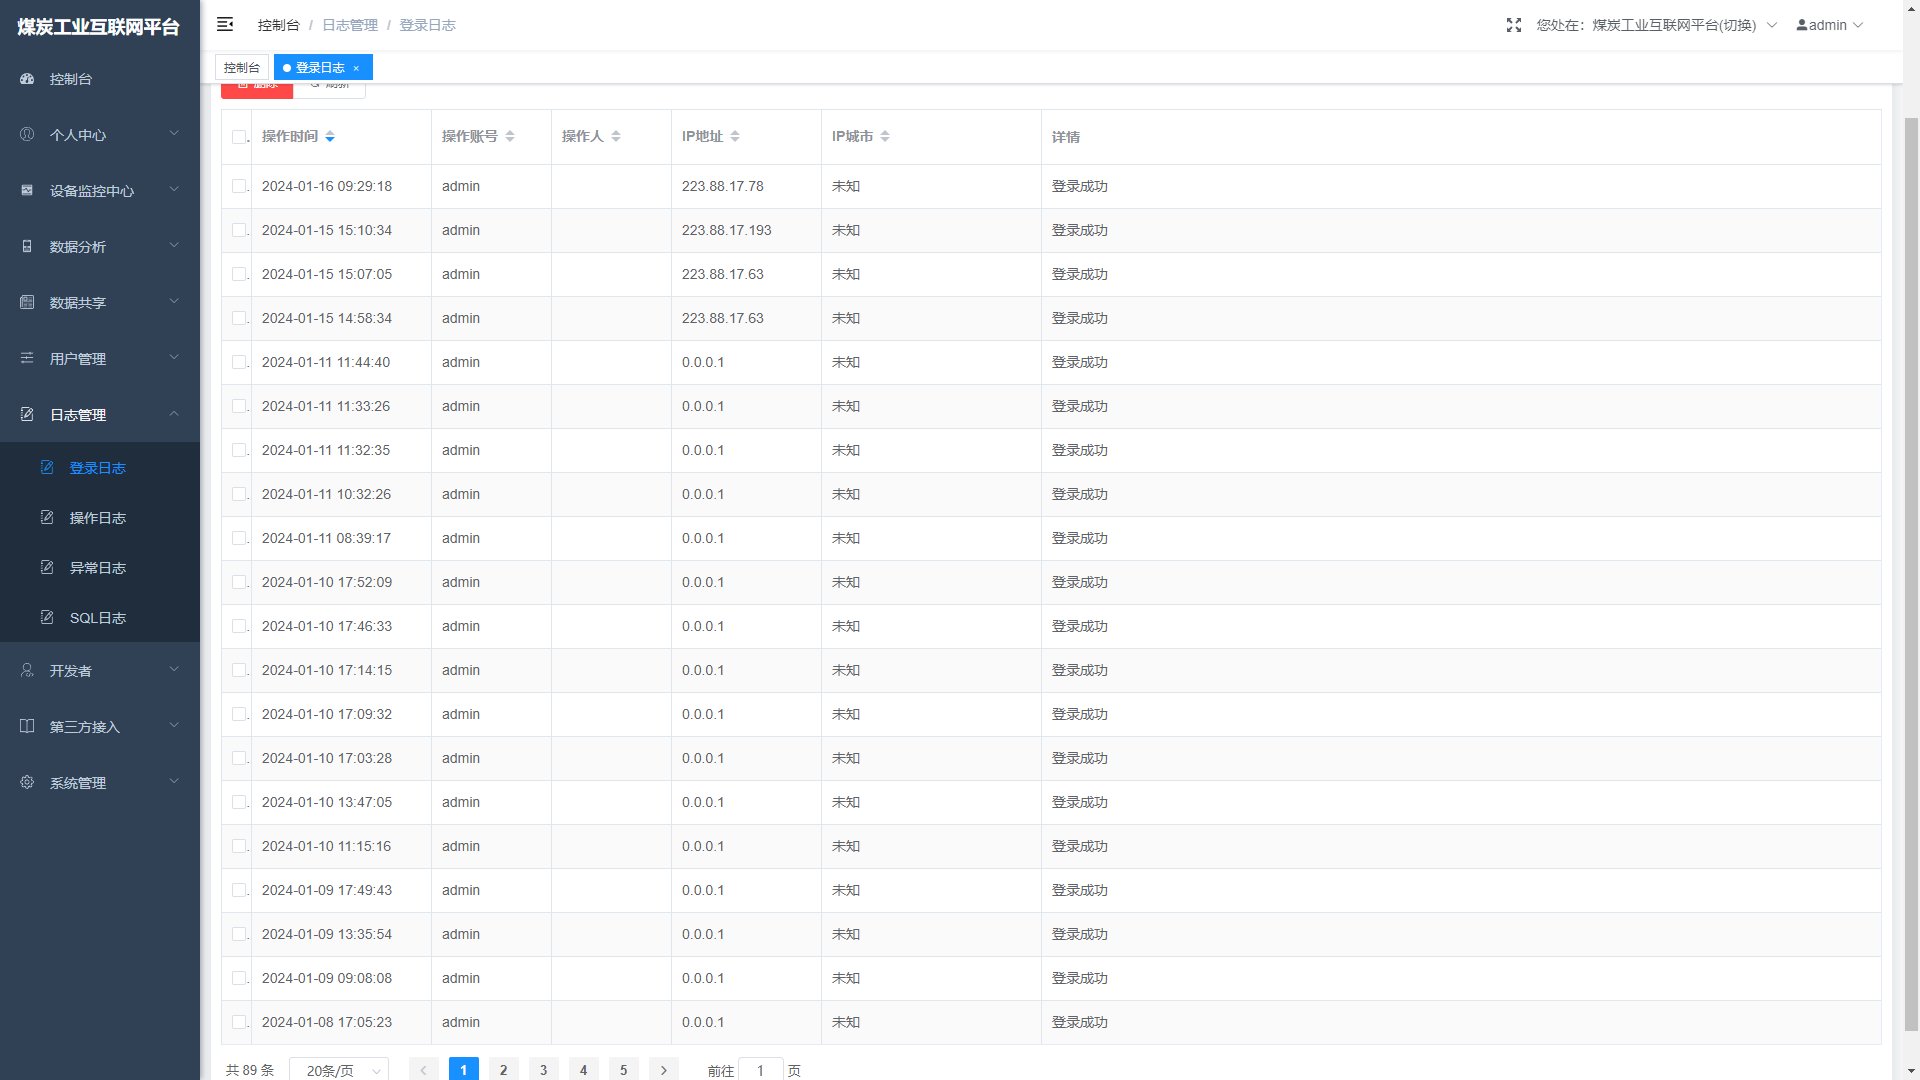Click the 控制台 dashboard icon in the sidebar

pos(27,79)
